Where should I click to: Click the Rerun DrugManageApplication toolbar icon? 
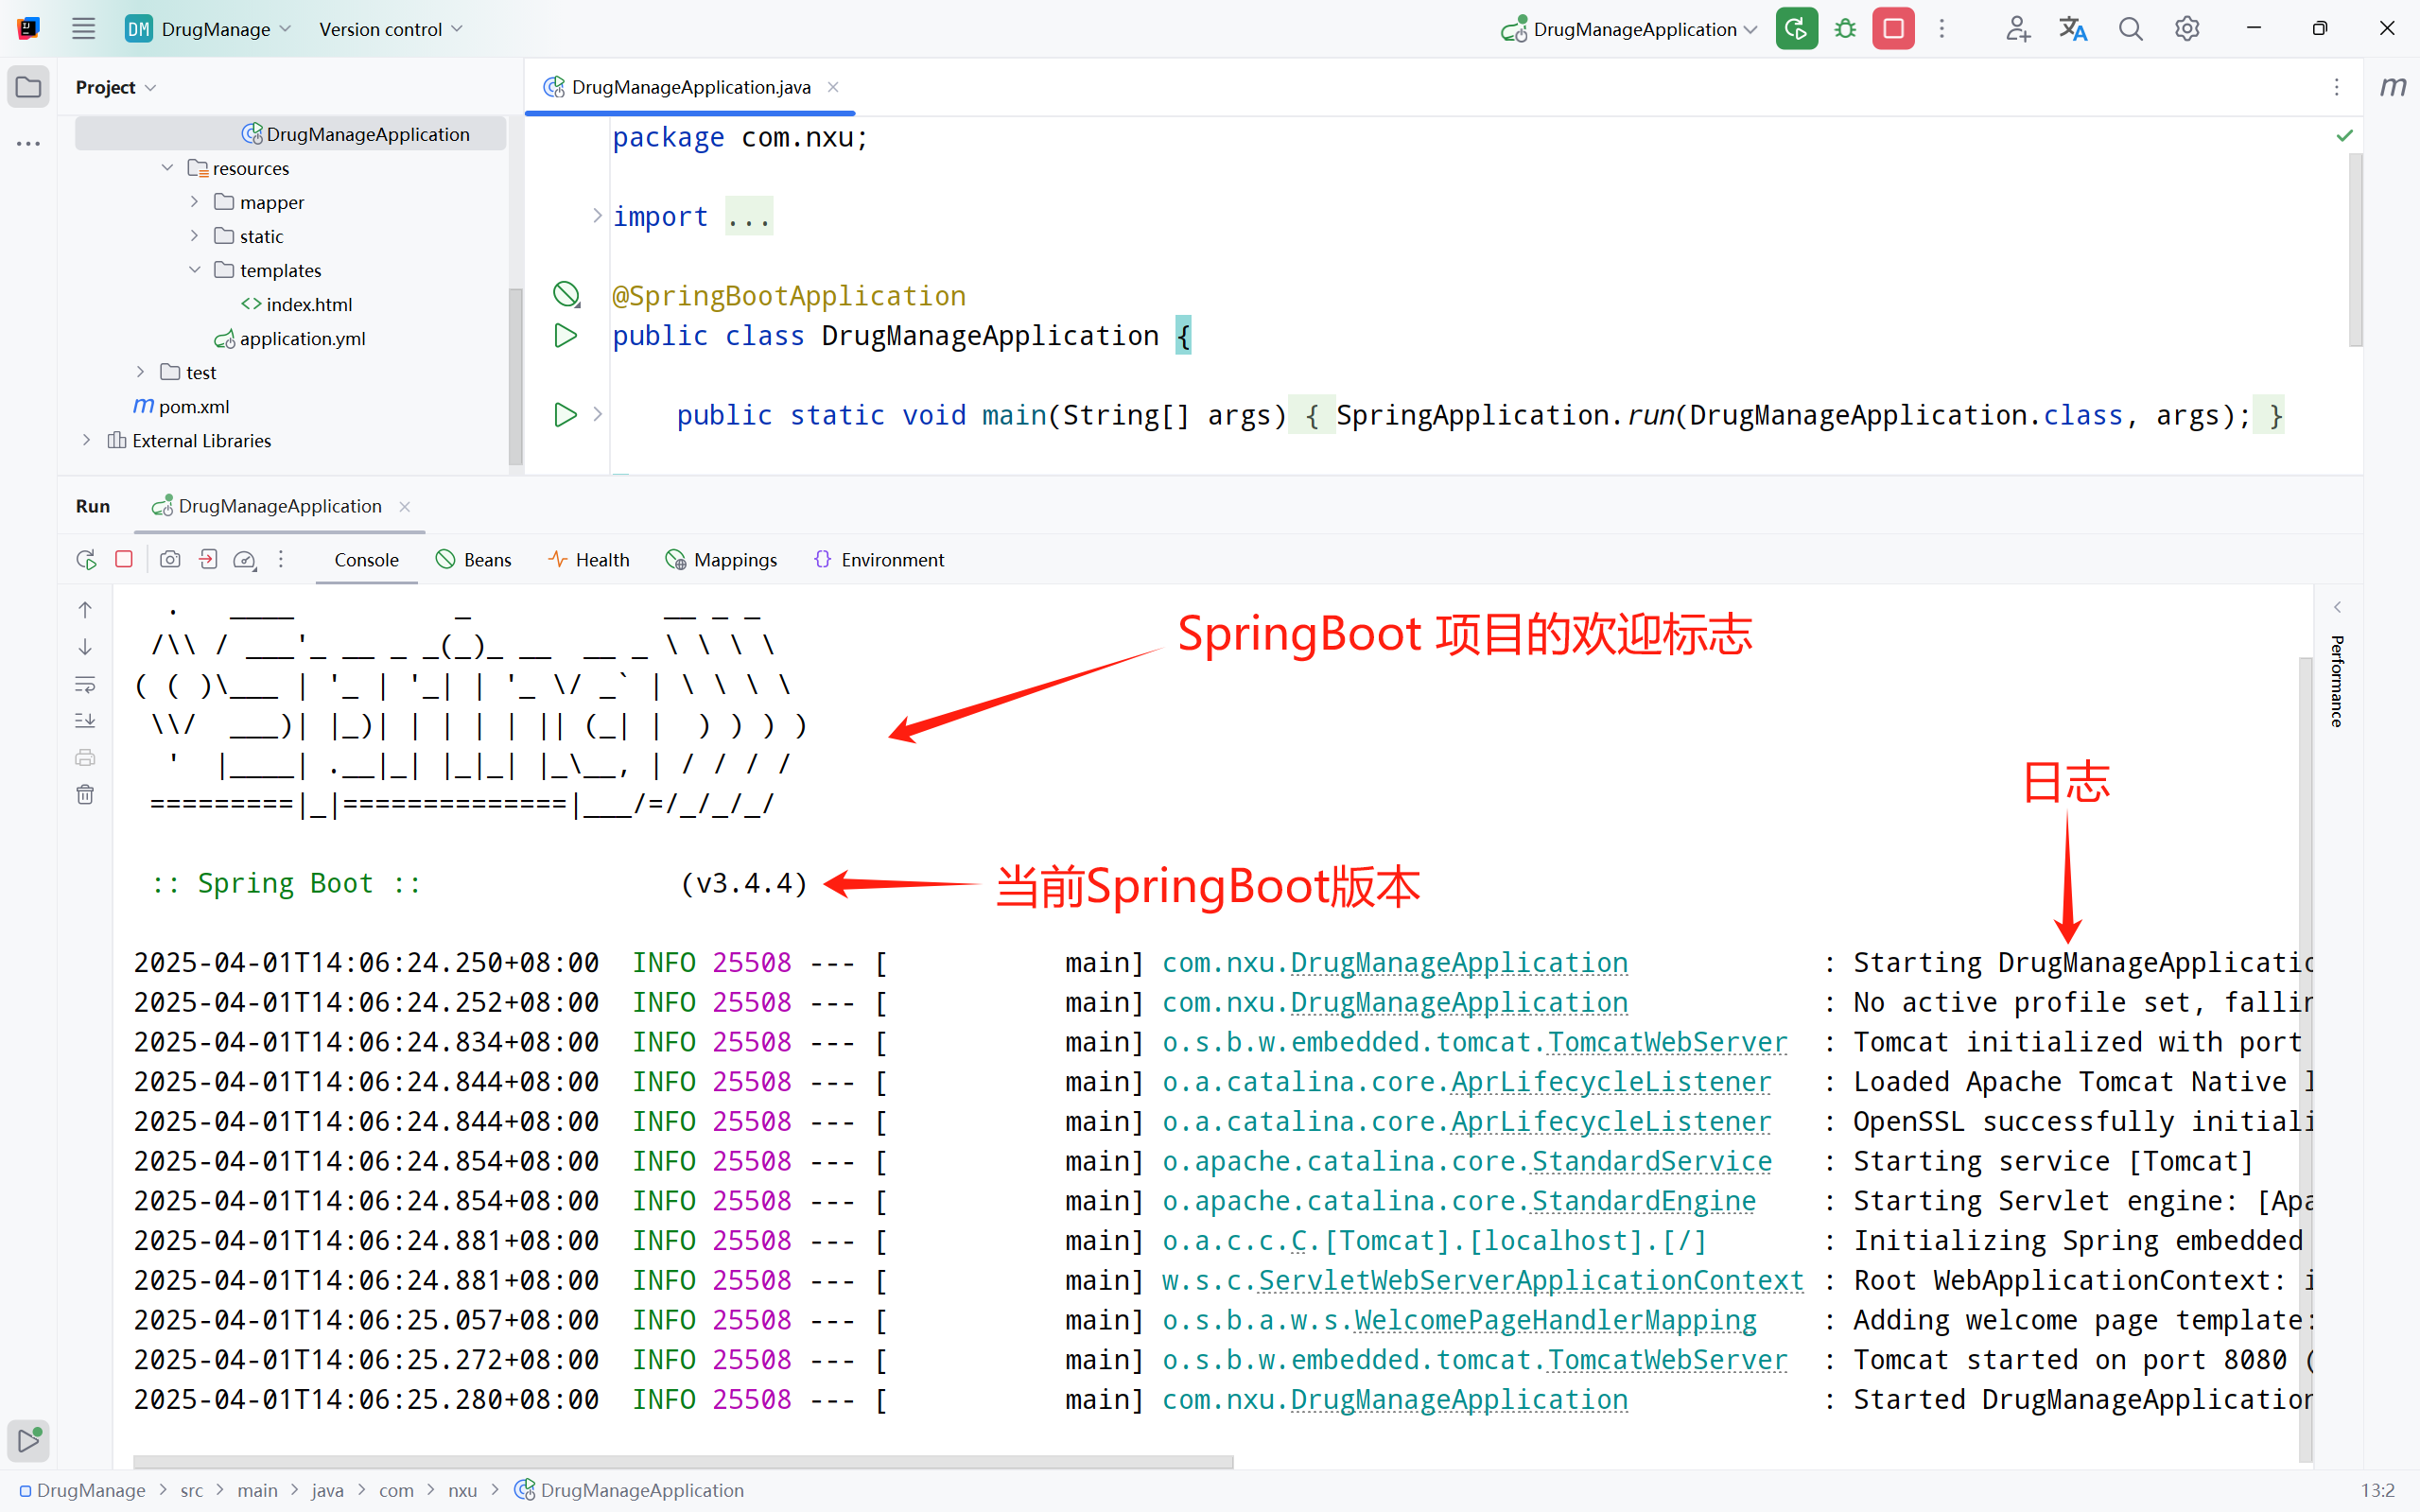click(1796, 29)
